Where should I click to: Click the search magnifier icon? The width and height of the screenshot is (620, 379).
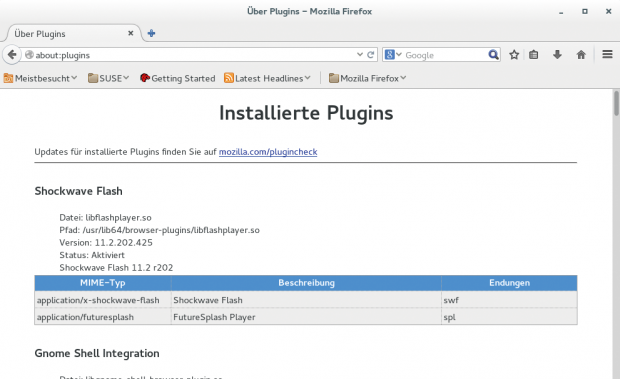pos(493,55)
